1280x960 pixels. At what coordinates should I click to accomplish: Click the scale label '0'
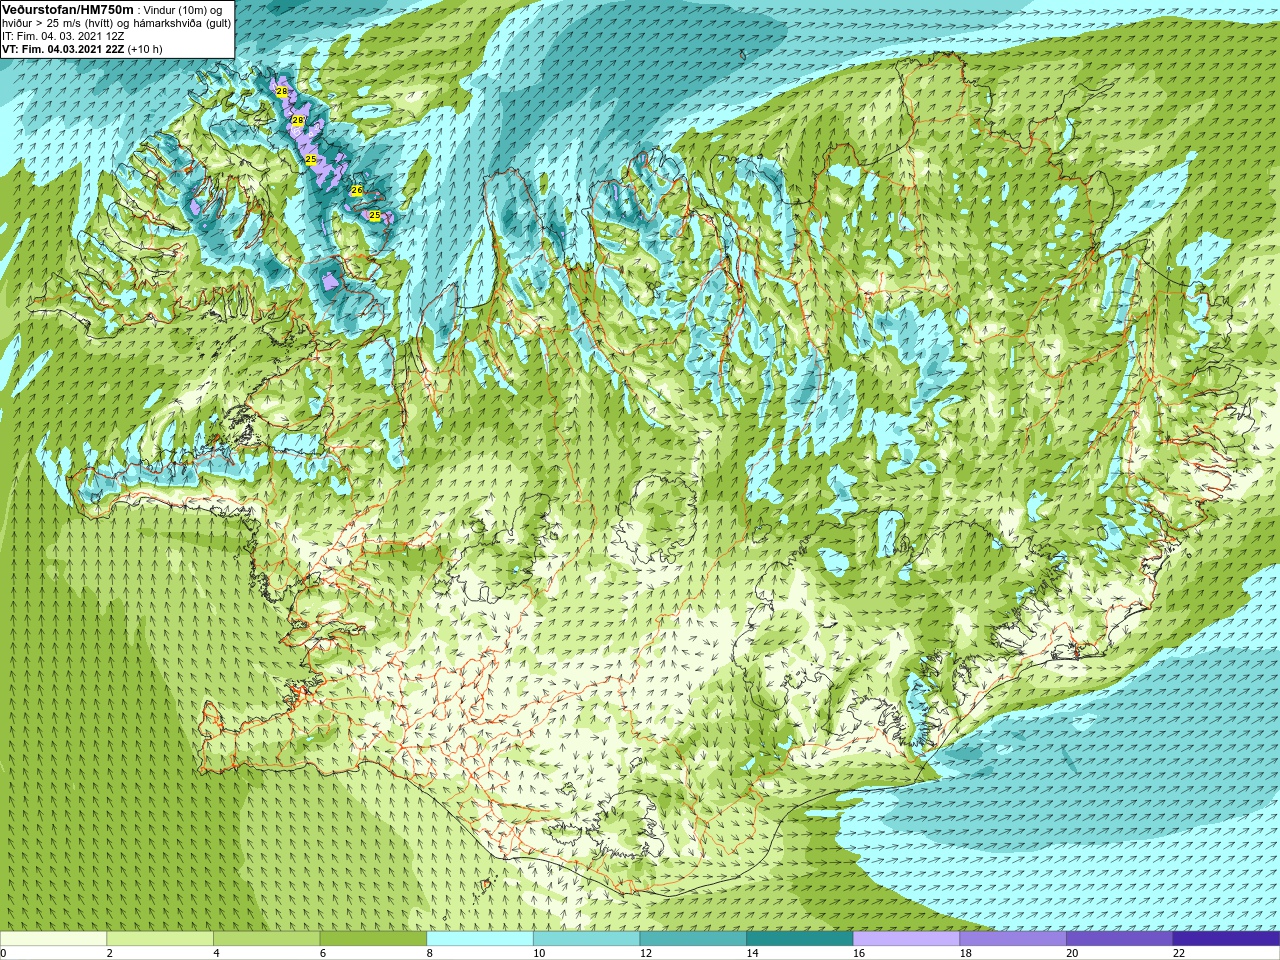3,953
